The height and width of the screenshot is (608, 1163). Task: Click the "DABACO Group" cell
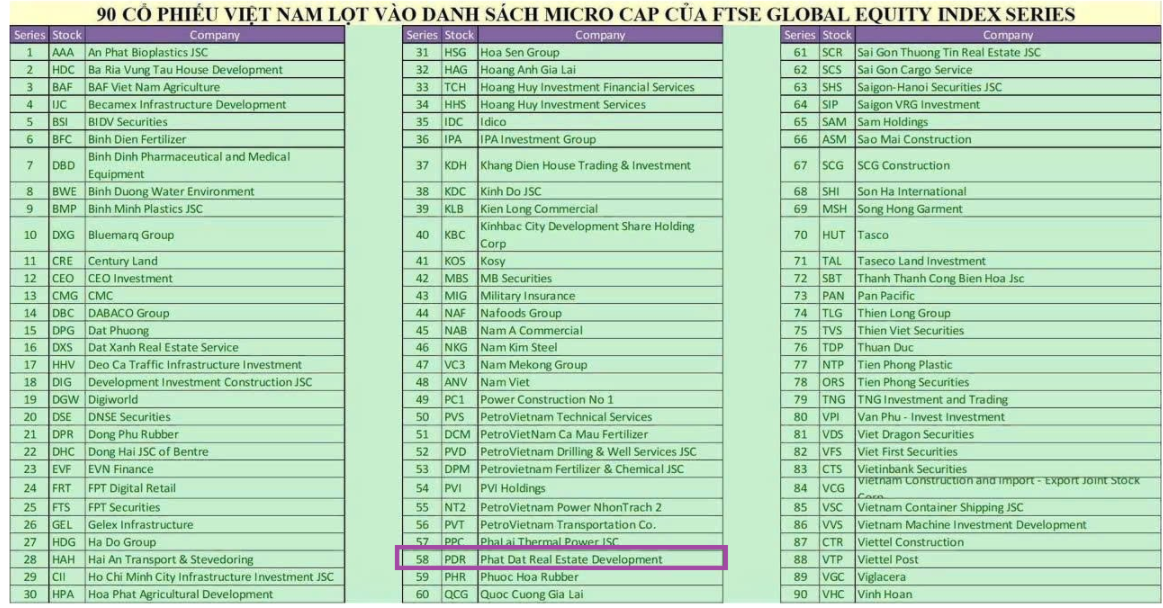tap(214, 313)
